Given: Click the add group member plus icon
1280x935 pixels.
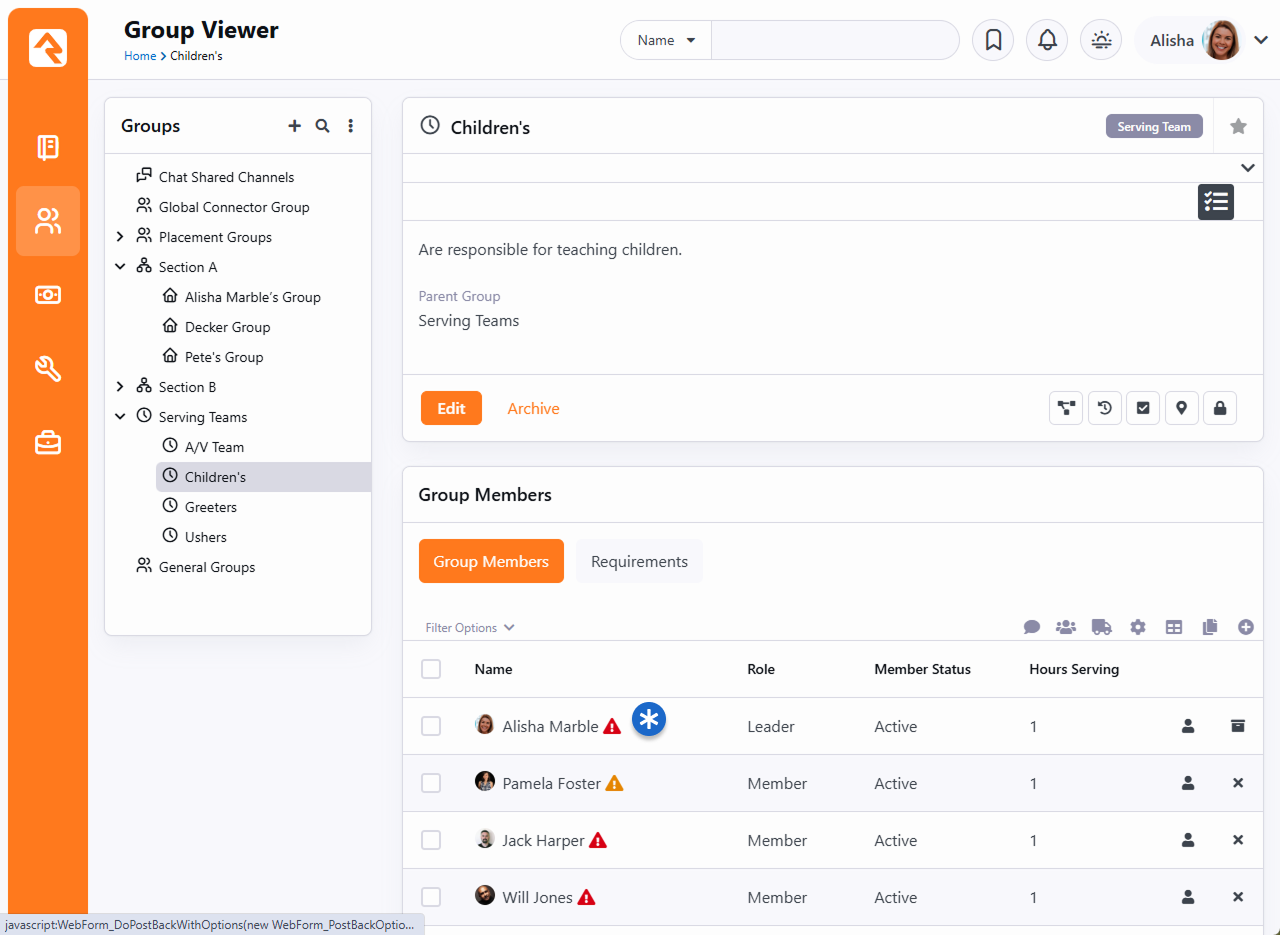Looking at the screenshot, I should tap(1245, 627).
